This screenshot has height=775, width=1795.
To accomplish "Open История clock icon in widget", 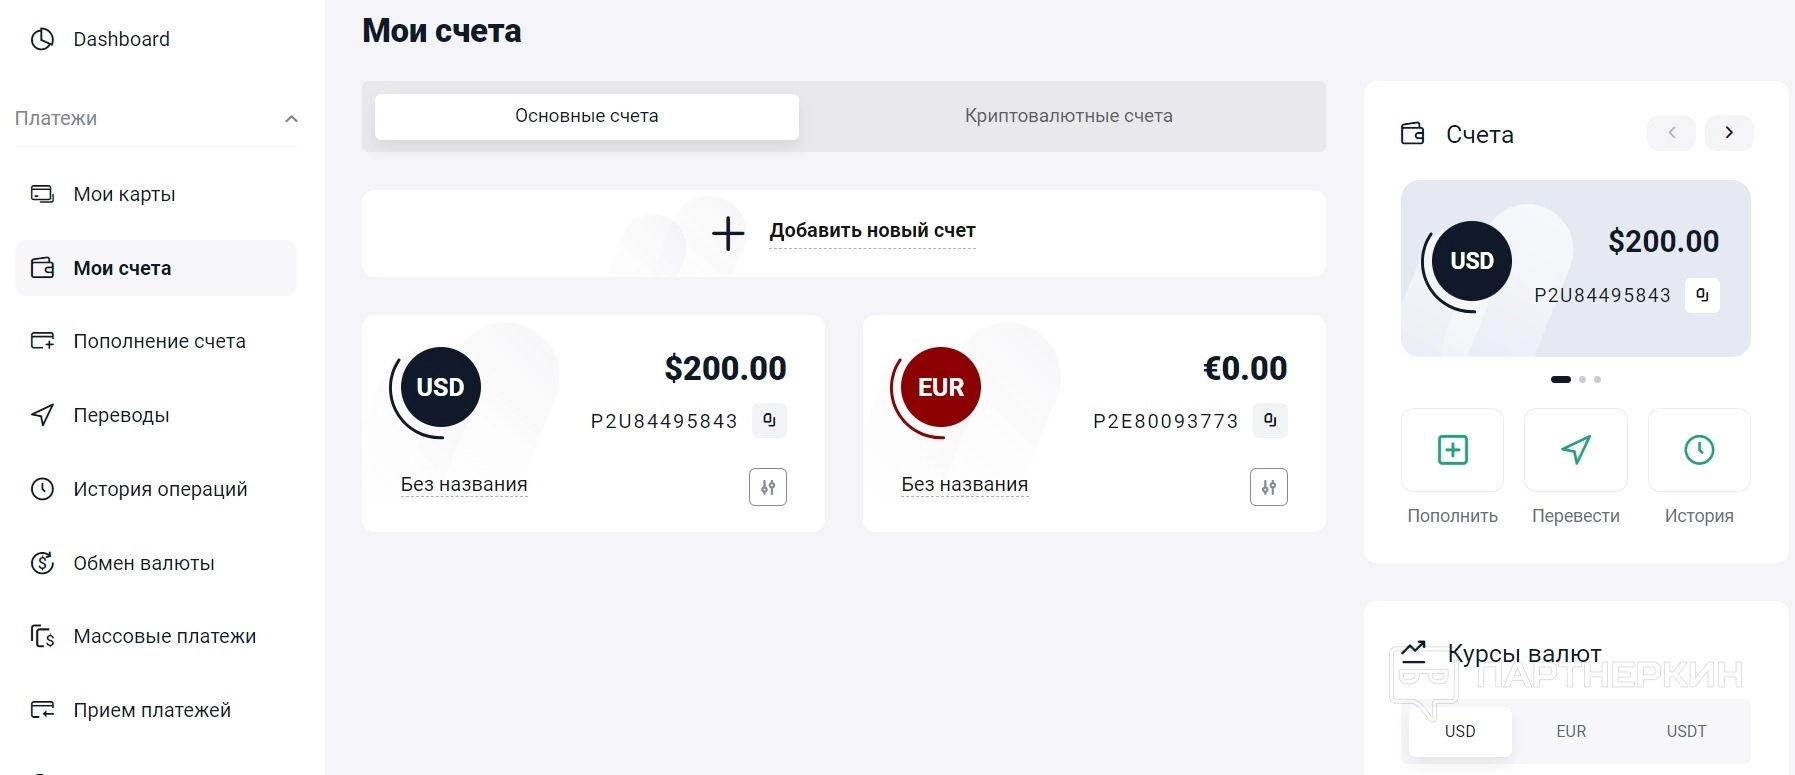I will coord(1699,450).
